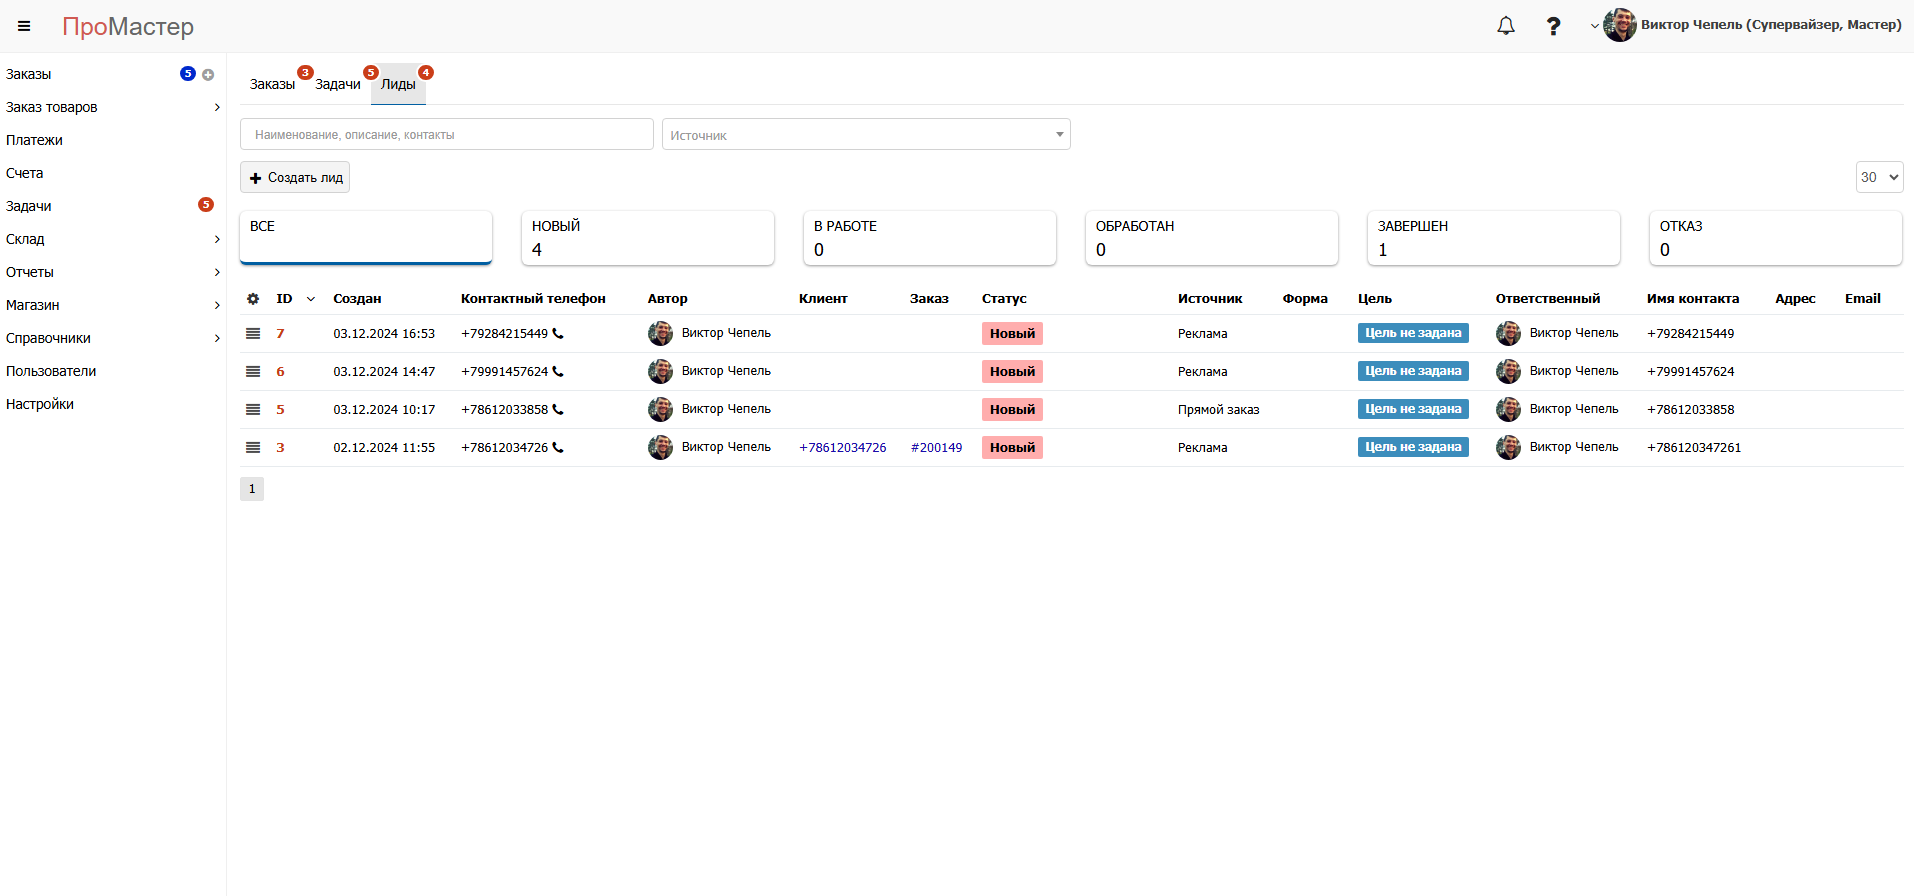Open the hamburger menu at top left

(x=24, y=26)
